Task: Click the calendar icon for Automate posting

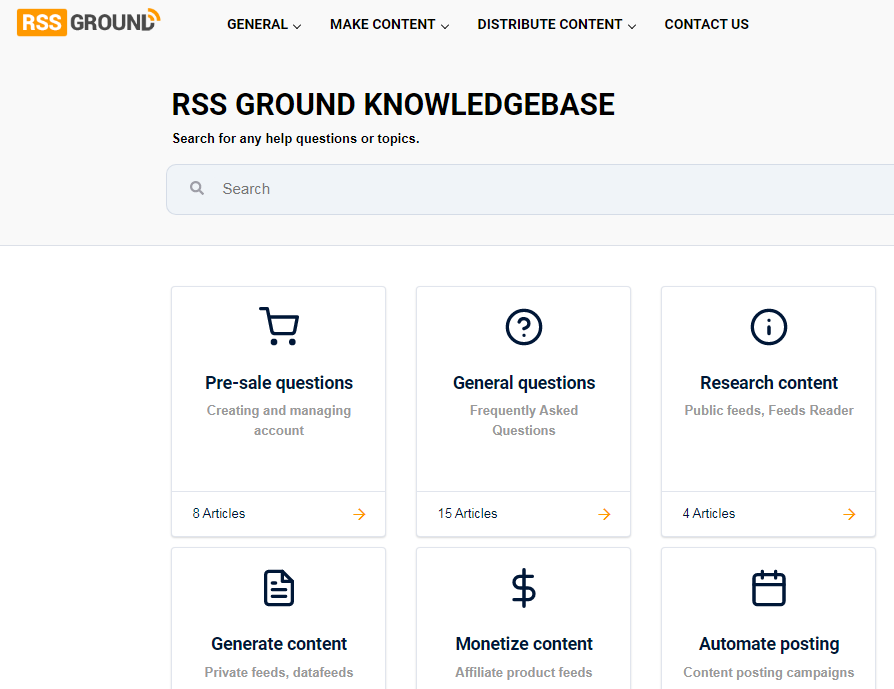Action: 769,588
